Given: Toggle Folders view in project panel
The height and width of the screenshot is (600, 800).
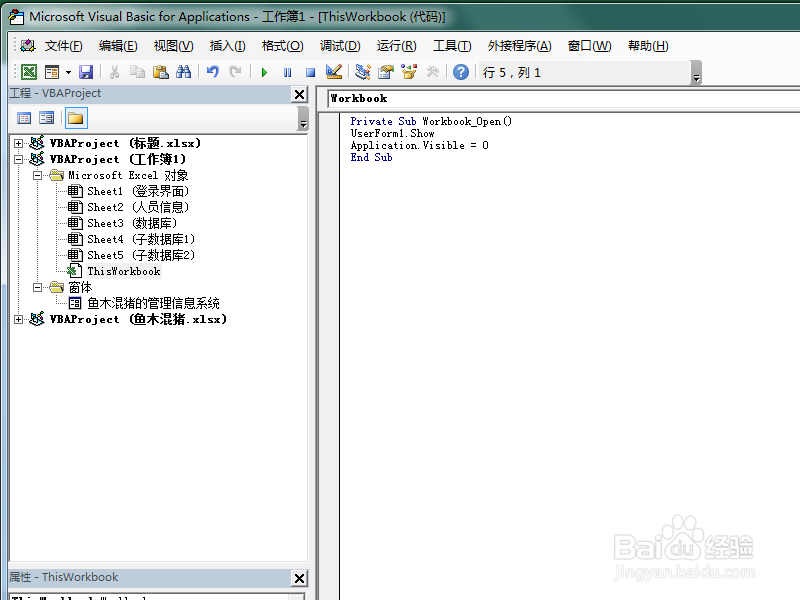Looking at the screenshot, I should tap(76, 118).
